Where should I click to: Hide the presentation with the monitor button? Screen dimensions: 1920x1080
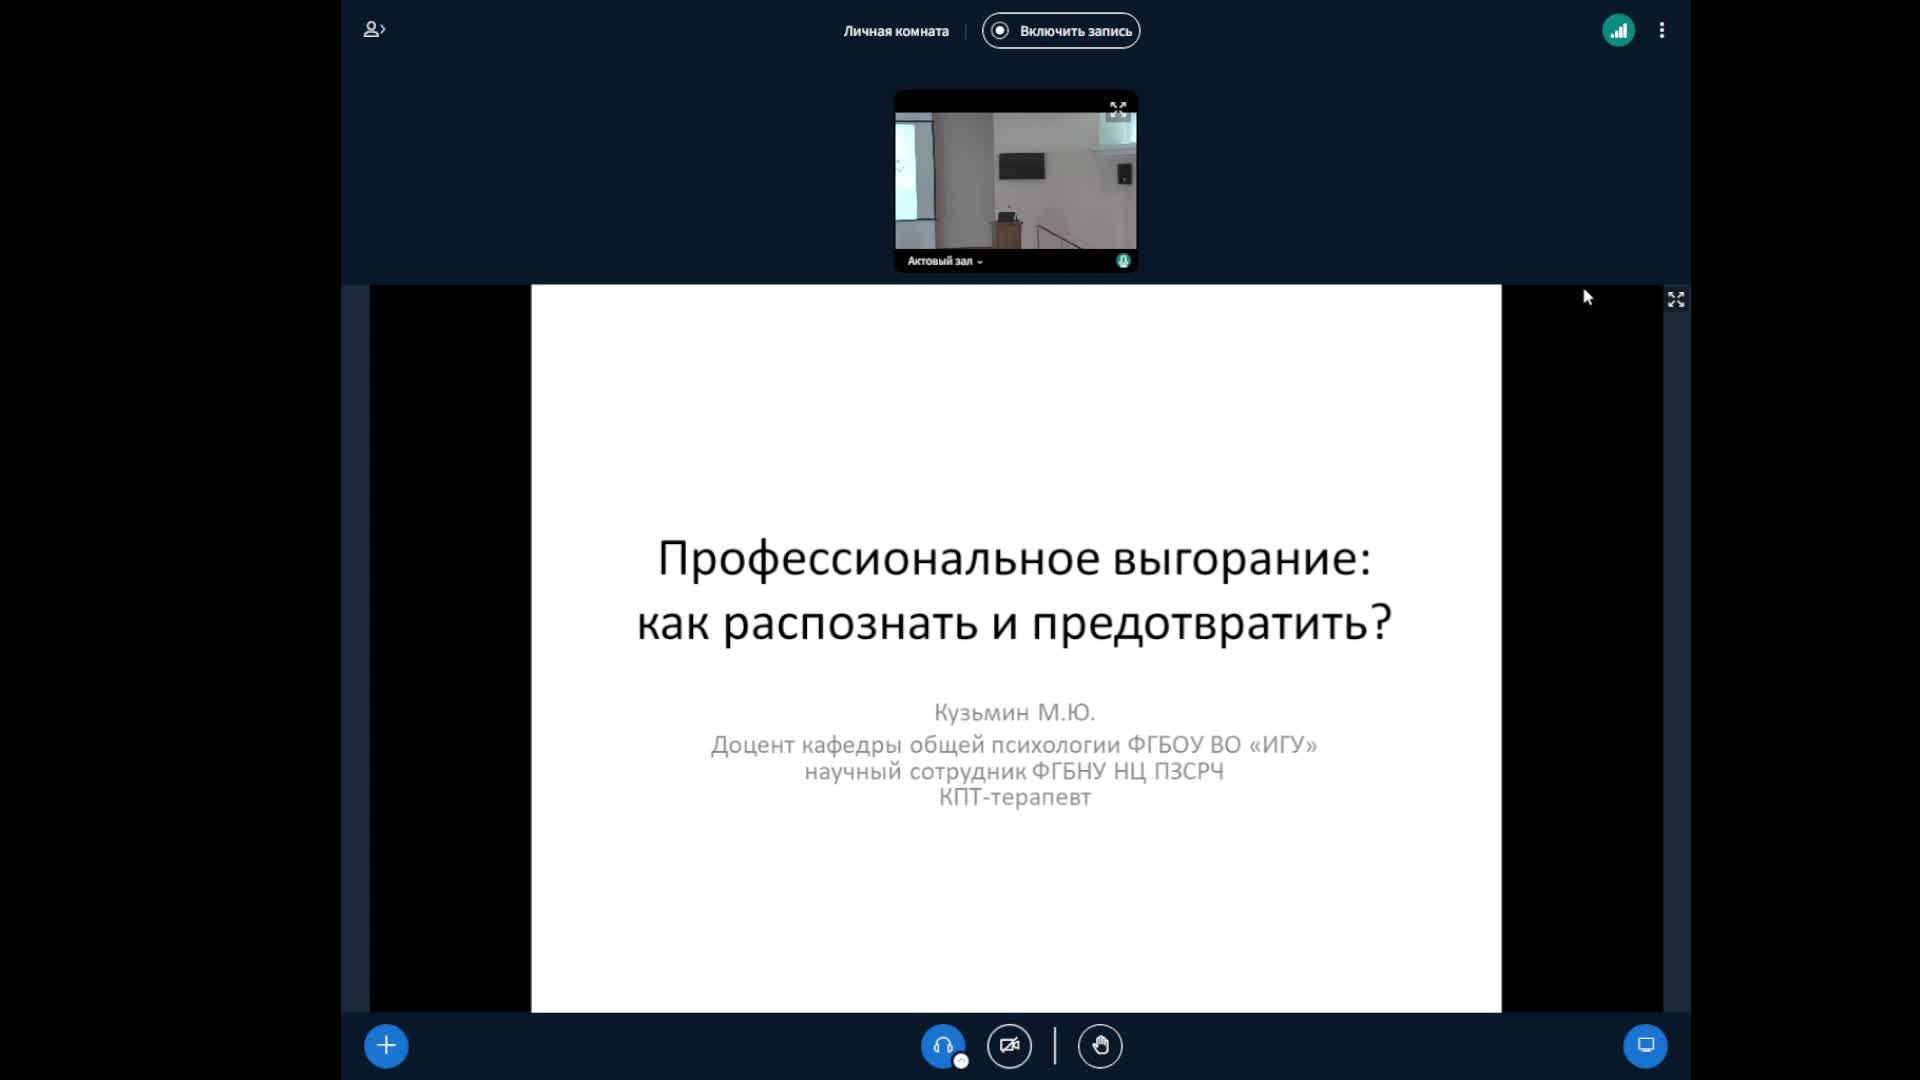click(1645, 1046)
